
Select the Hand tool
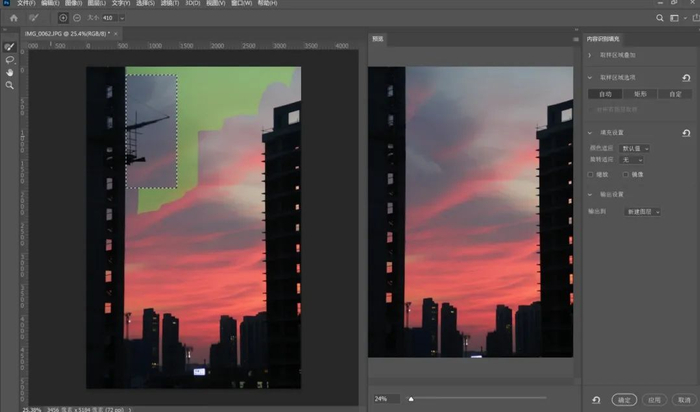tap(10, 73)
